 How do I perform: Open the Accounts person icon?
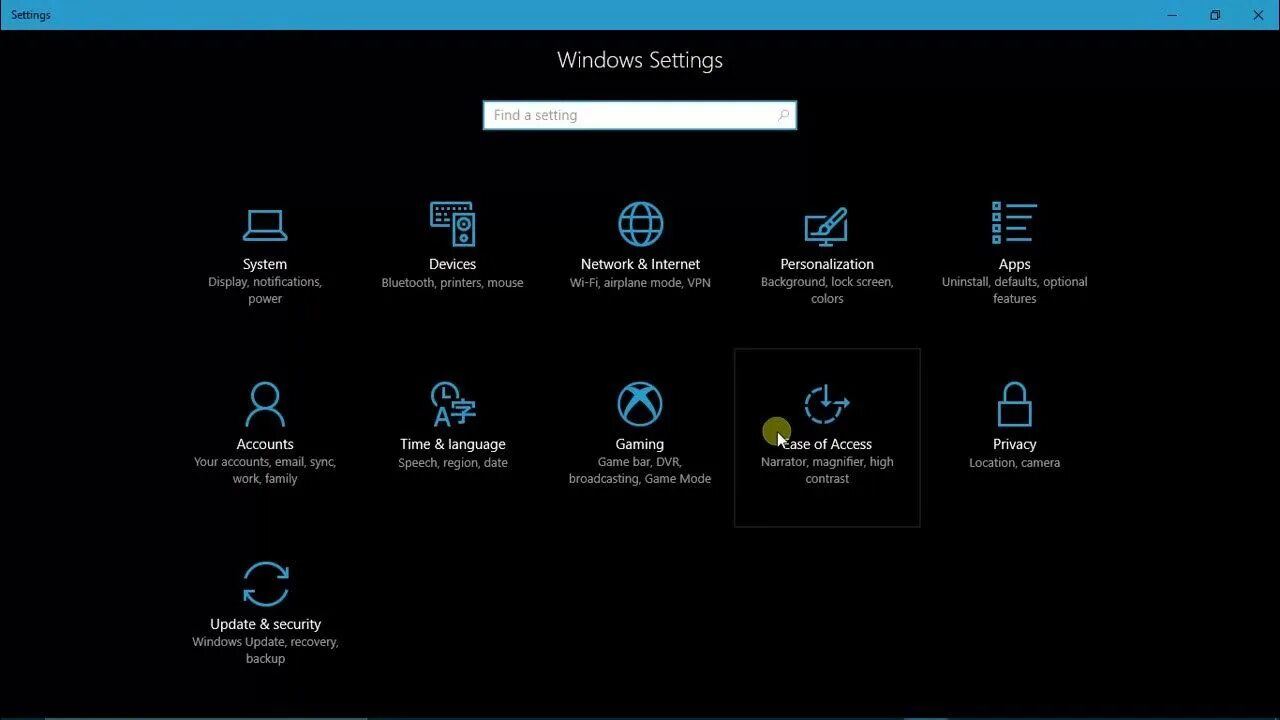(x=265, y=404)
